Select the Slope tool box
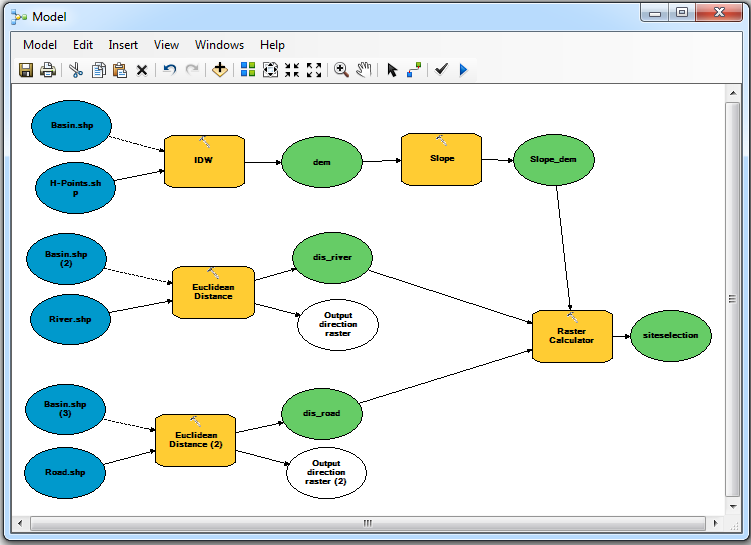Image resolution: width=751 pixels, height=545 pixels. [441, 159]
